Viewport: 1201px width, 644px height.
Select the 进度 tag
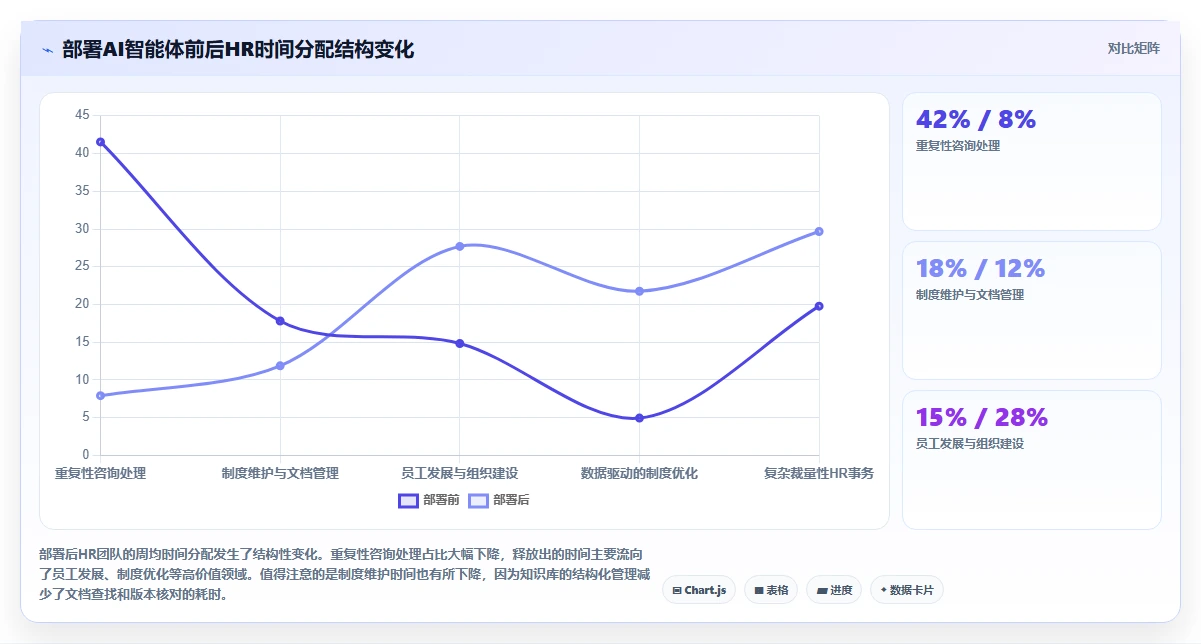tap(834, 590)
